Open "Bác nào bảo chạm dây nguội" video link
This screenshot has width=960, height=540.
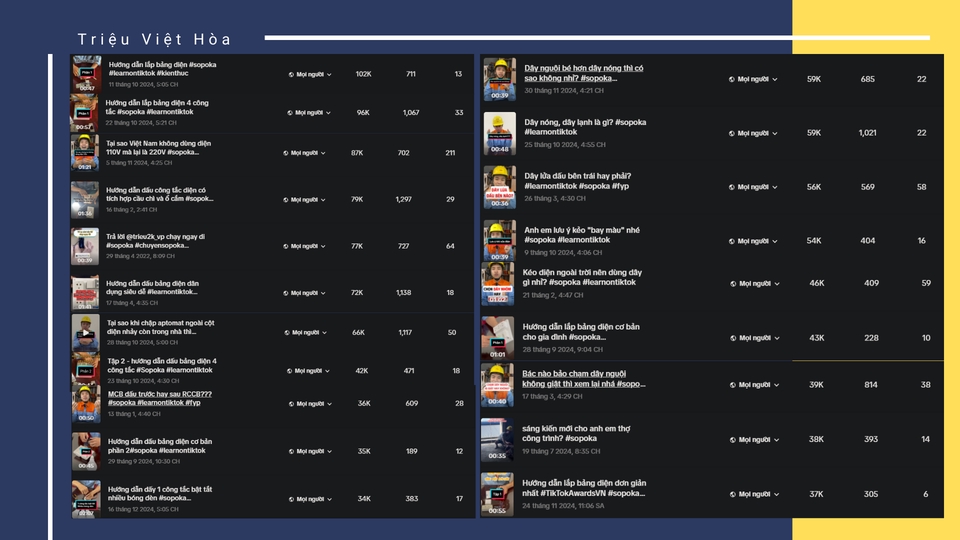click(x=583, y=378)
